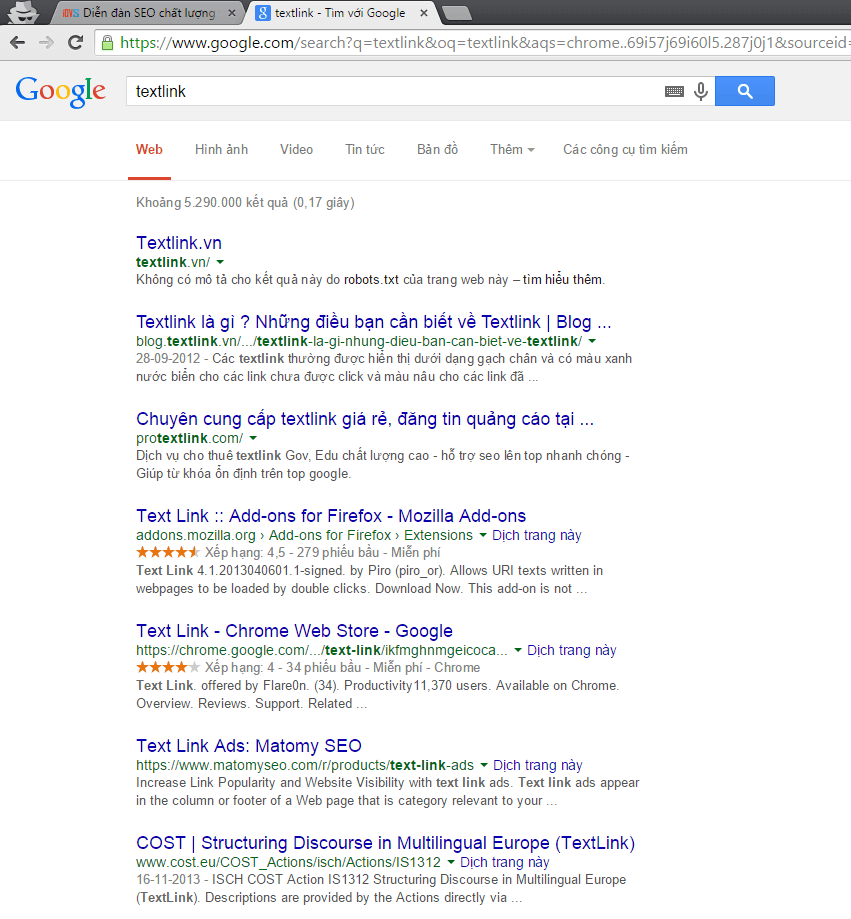
Task: Expand the Thêm dropdown menu
Action: tap(512, 149)
